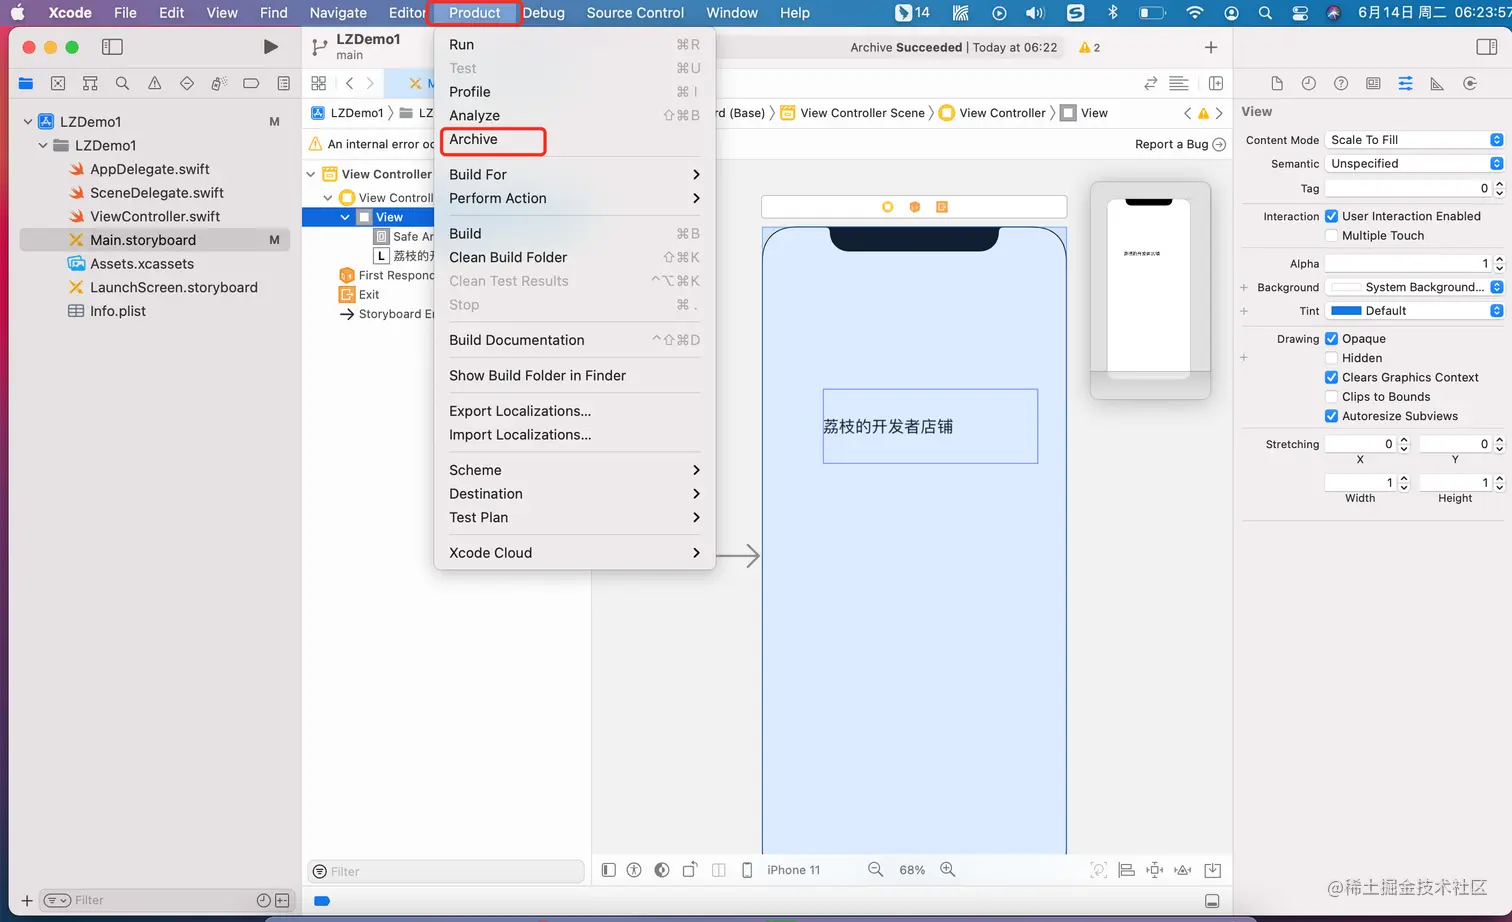Viewport: 1512px width, 922px height.
Task: Open the Content Mode dropdown
Action: pos(1413,139)
